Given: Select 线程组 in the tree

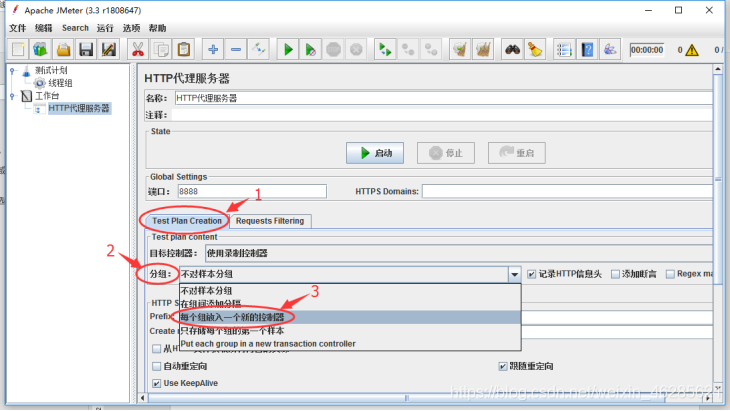Looking at the screenshot, I should tap(60, 83).
